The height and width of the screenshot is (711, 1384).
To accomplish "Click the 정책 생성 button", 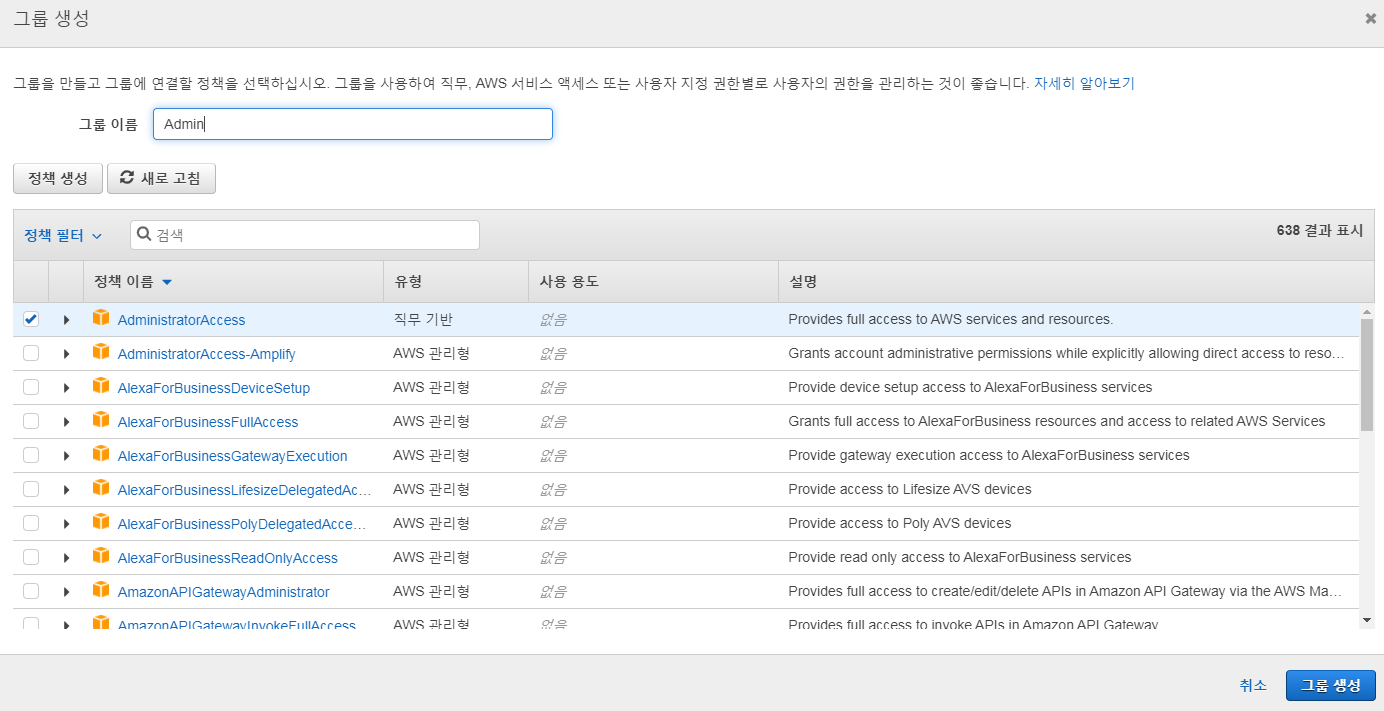I will pos(58,178).
